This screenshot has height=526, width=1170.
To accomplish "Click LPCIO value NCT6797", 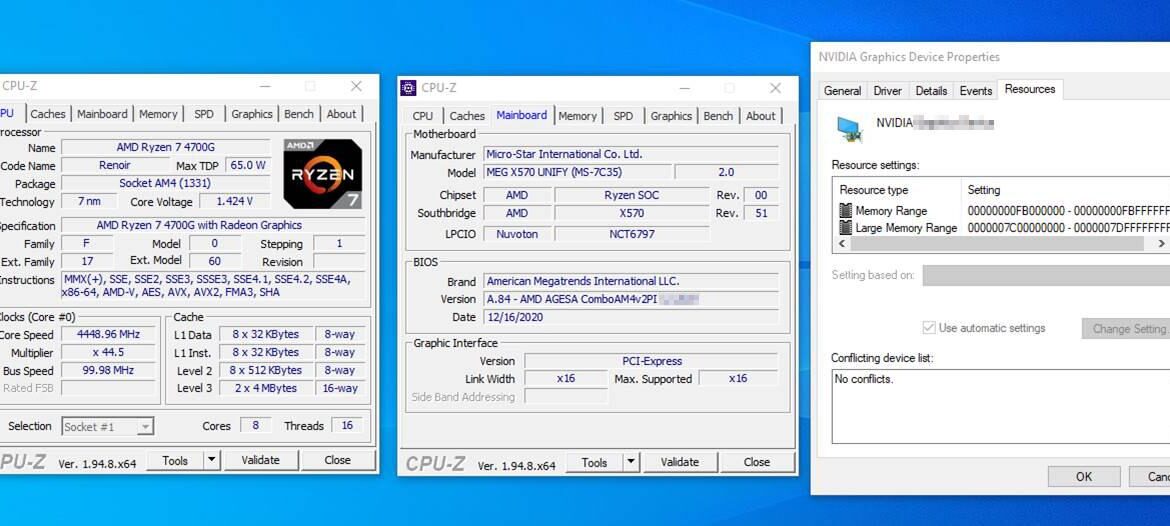I will (632, 234).
